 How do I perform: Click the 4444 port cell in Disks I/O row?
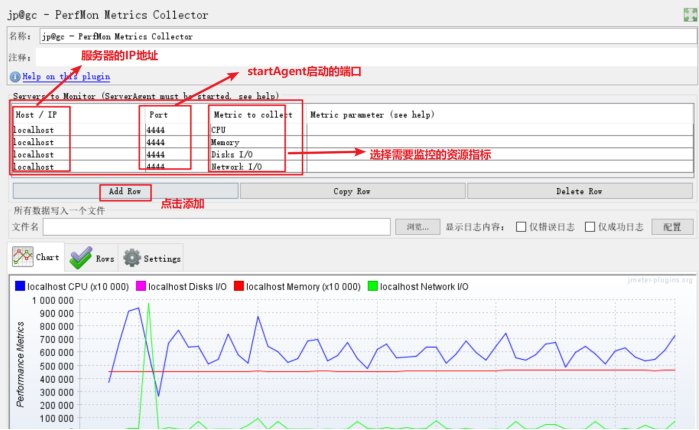click(177, 154)
